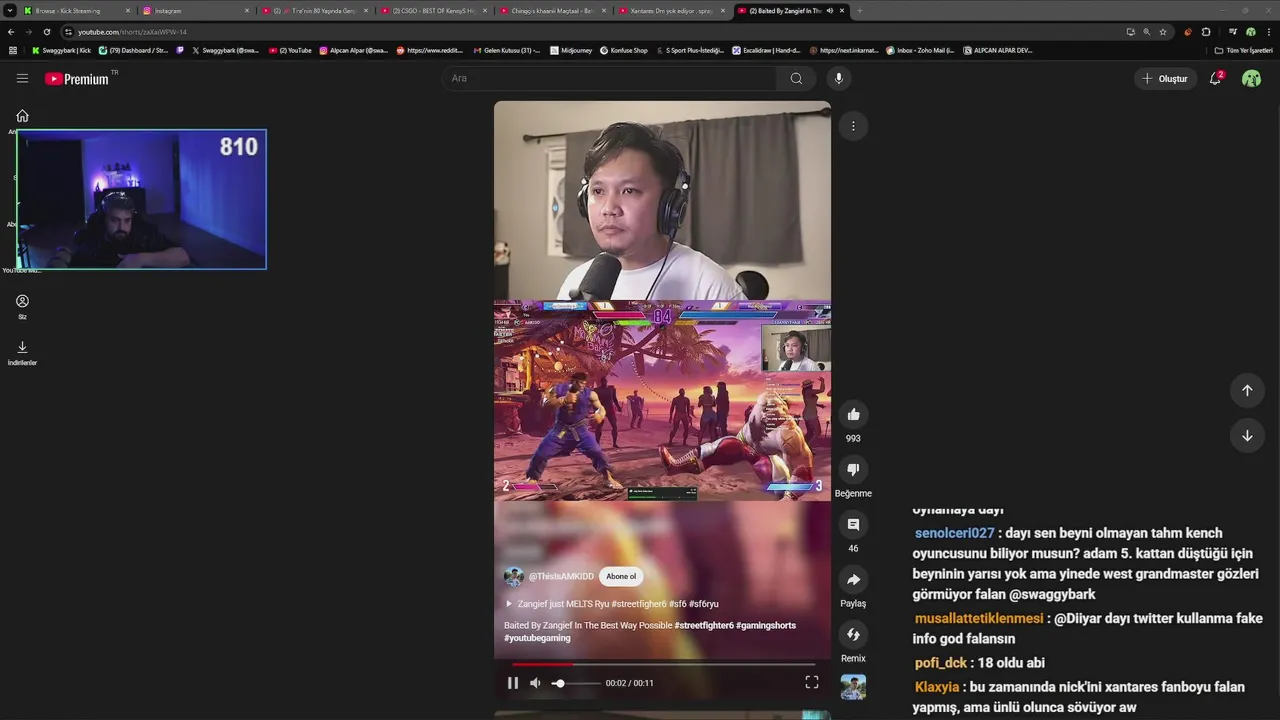Viewport: 1280px width, 720px height.
Task: Switch to the 'Chinggis khaanii Magtaal' tab
Action: [x=552, y=10]
